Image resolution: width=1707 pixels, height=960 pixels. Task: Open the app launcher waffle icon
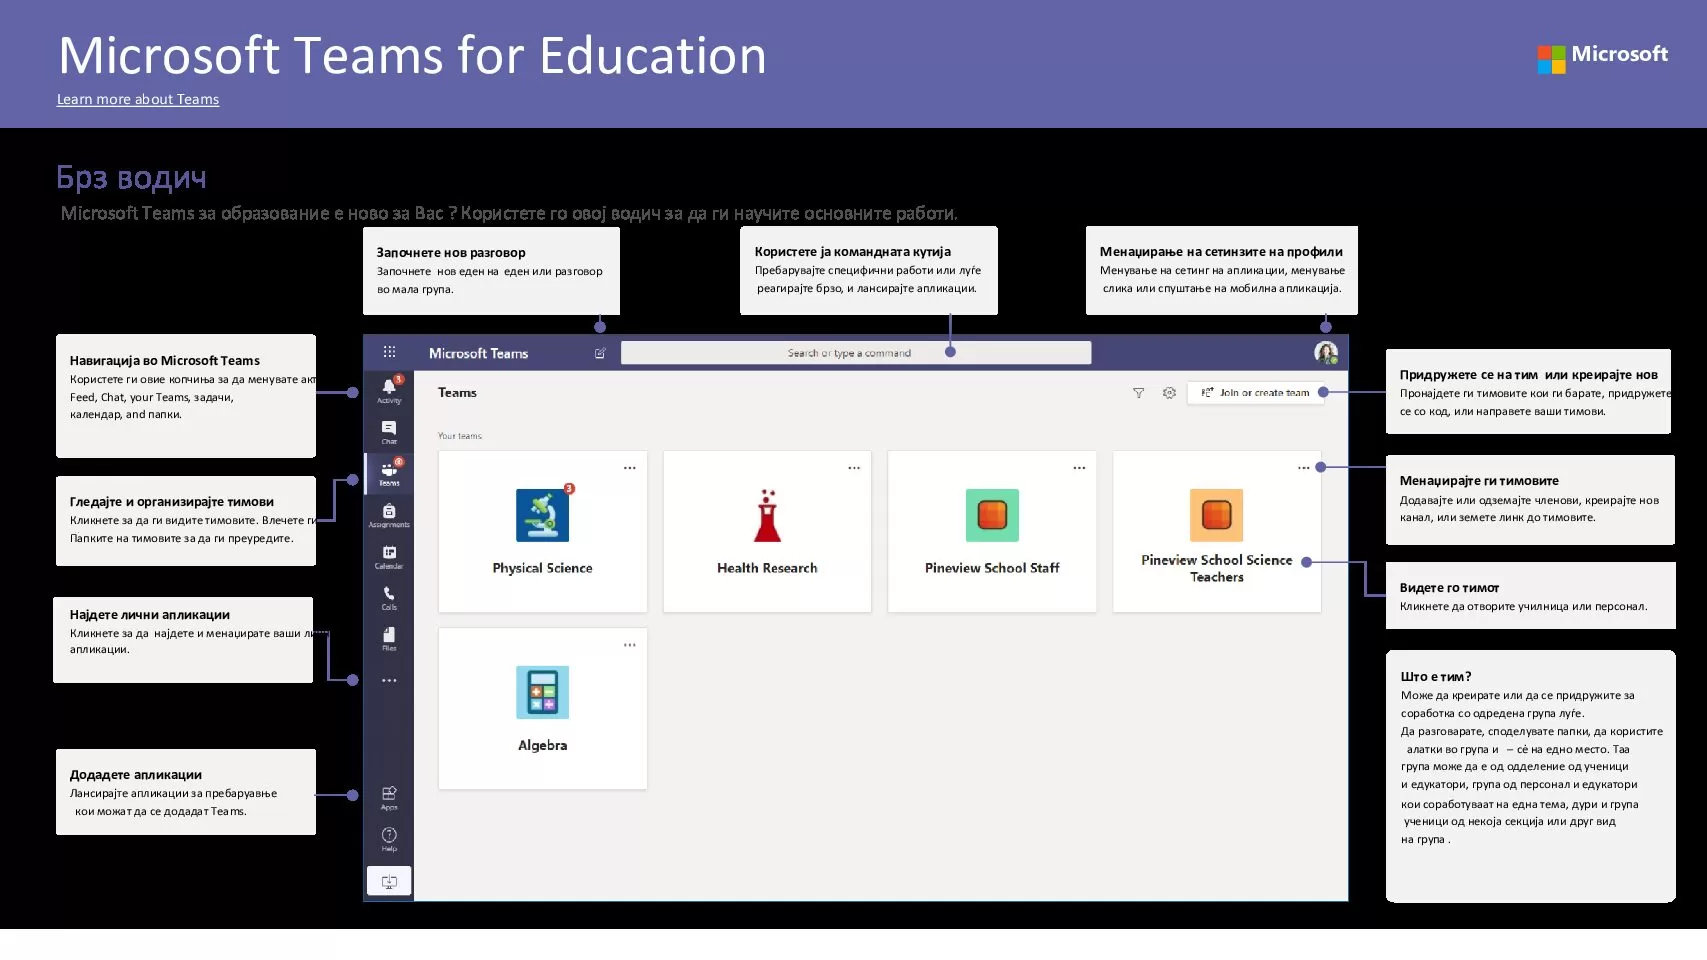(x=389, y=352)
